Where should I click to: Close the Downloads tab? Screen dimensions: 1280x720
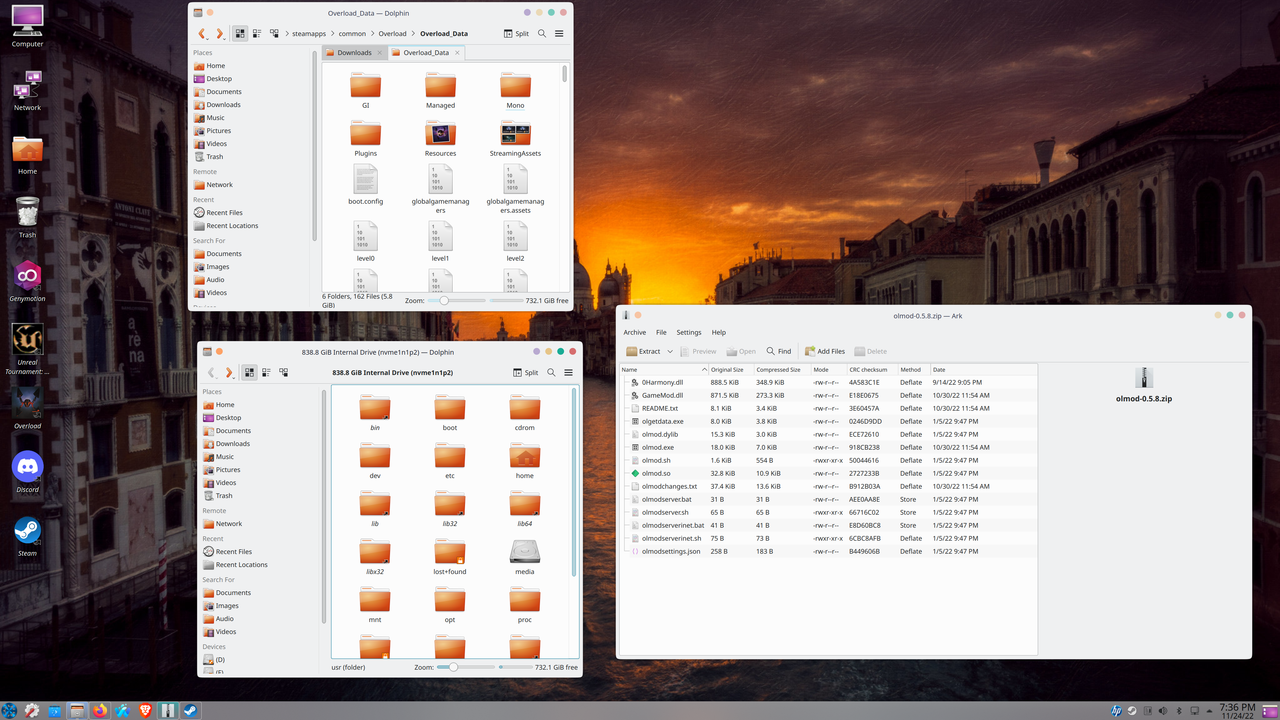pyautogui.click(x=378, y=52)
